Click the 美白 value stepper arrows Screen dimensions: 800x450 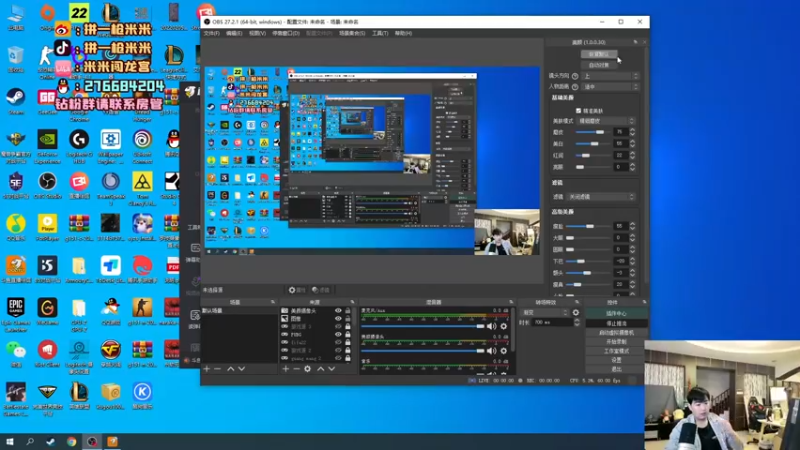click(x=633, y=143)
